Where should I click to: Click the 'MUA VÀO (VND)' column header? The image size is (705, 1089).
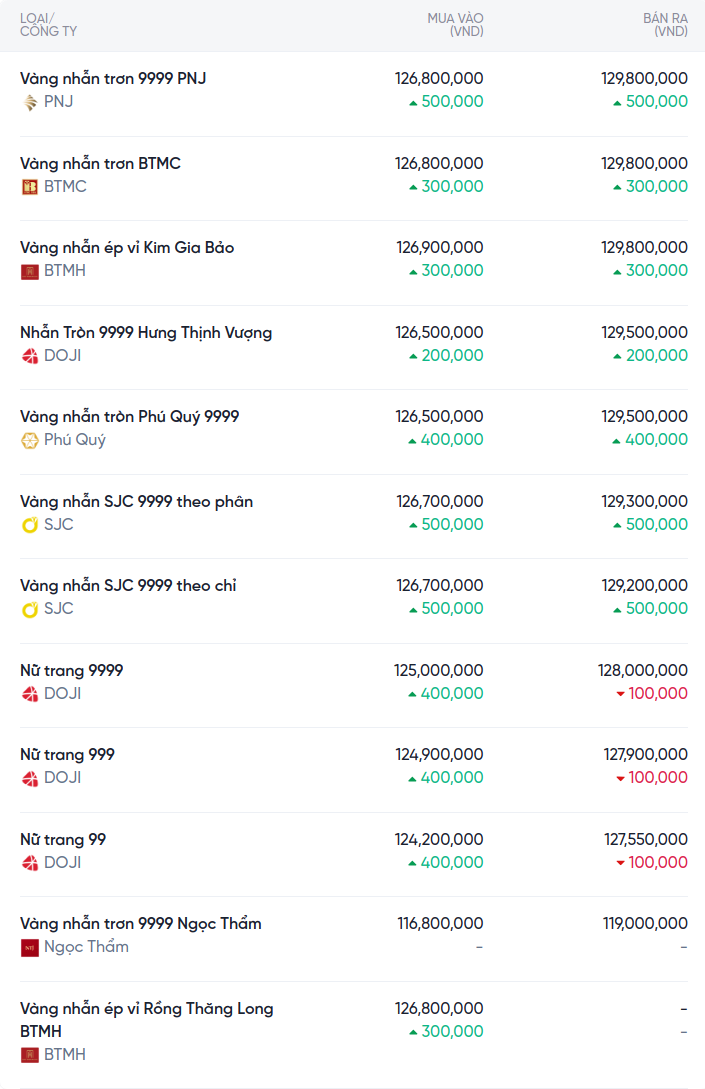coord(455,25)
